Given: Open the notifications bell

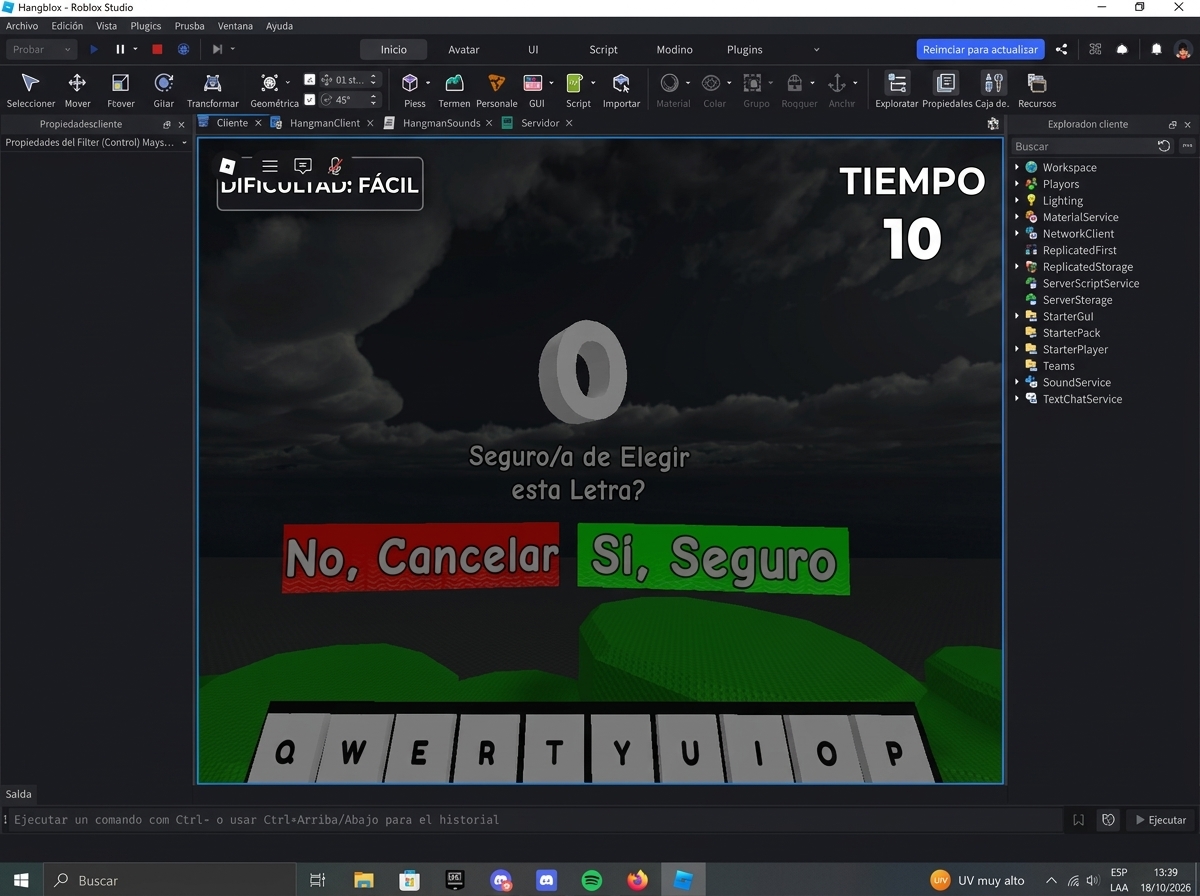Looking at the screenshot, I should pyautogui.click(x=1156, y=49).
